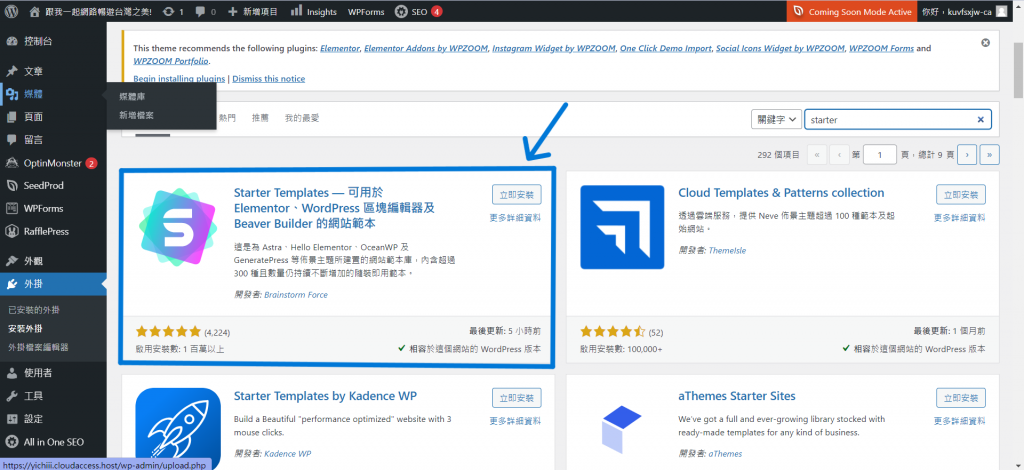Viewport: 1024px width, 470px height.
Task: Jump to last results page
Action: click(989, 155)
